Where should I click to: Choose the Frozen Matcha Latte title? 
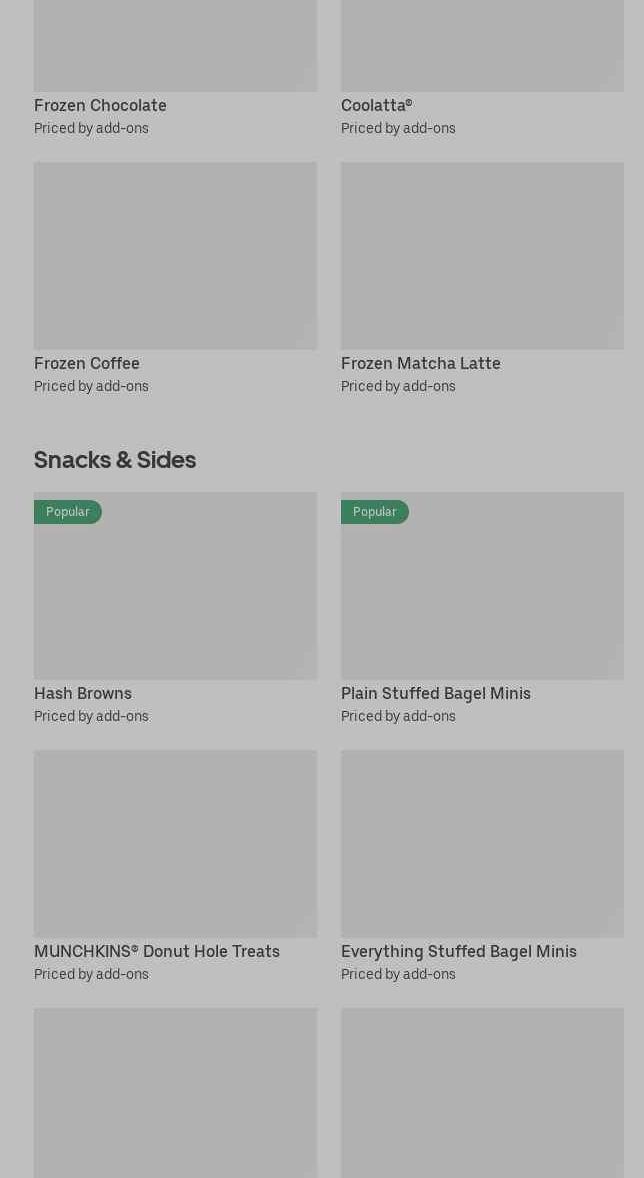[x=420, y=364]
